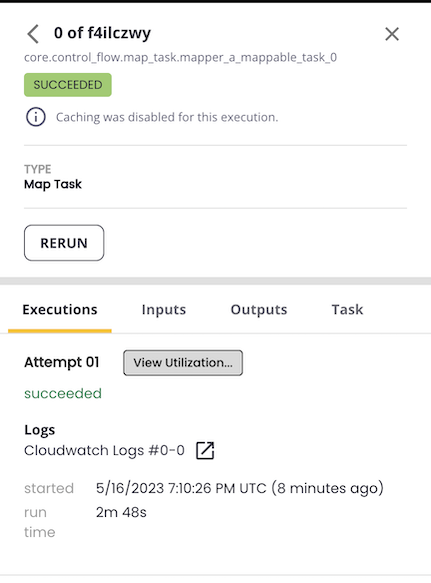This screenshot has height=583, width=431.
Task: Click the mapper_a_mappable_task_0 task name
Action: (180, 58)
